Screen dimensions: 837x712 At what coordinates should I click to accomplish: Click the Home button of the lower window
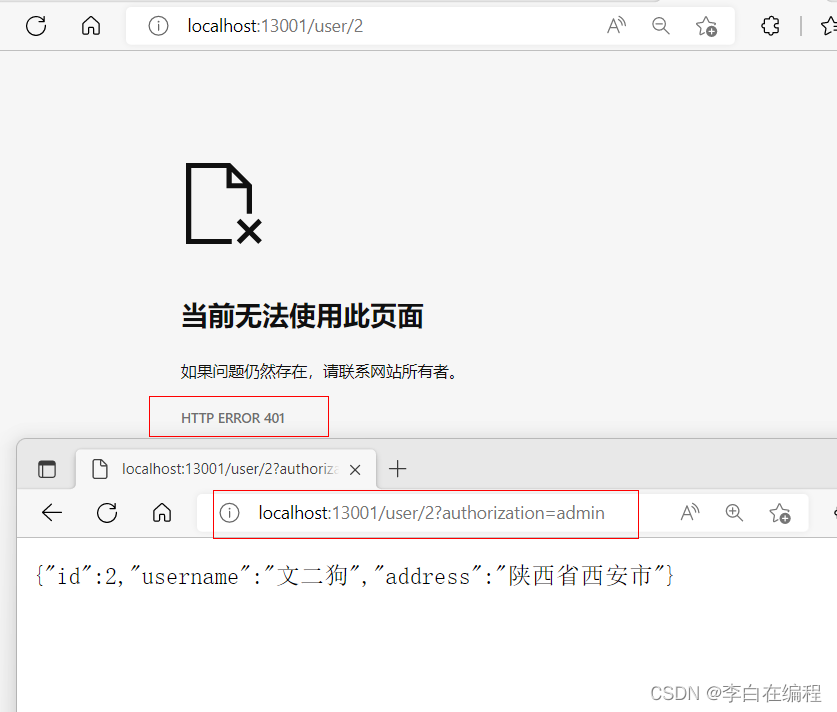(162, 513)
